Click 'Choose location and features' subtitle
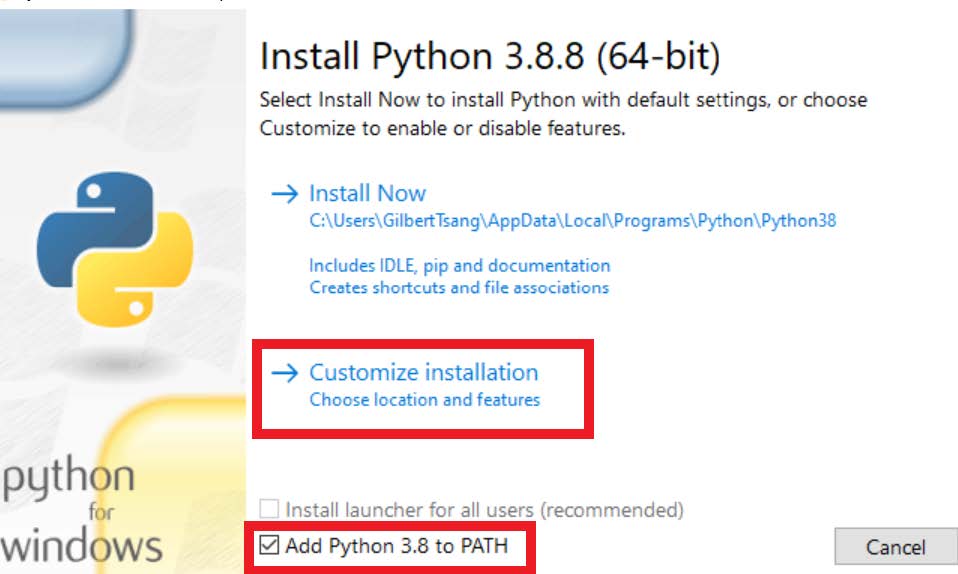 click(x=425, y=400)
